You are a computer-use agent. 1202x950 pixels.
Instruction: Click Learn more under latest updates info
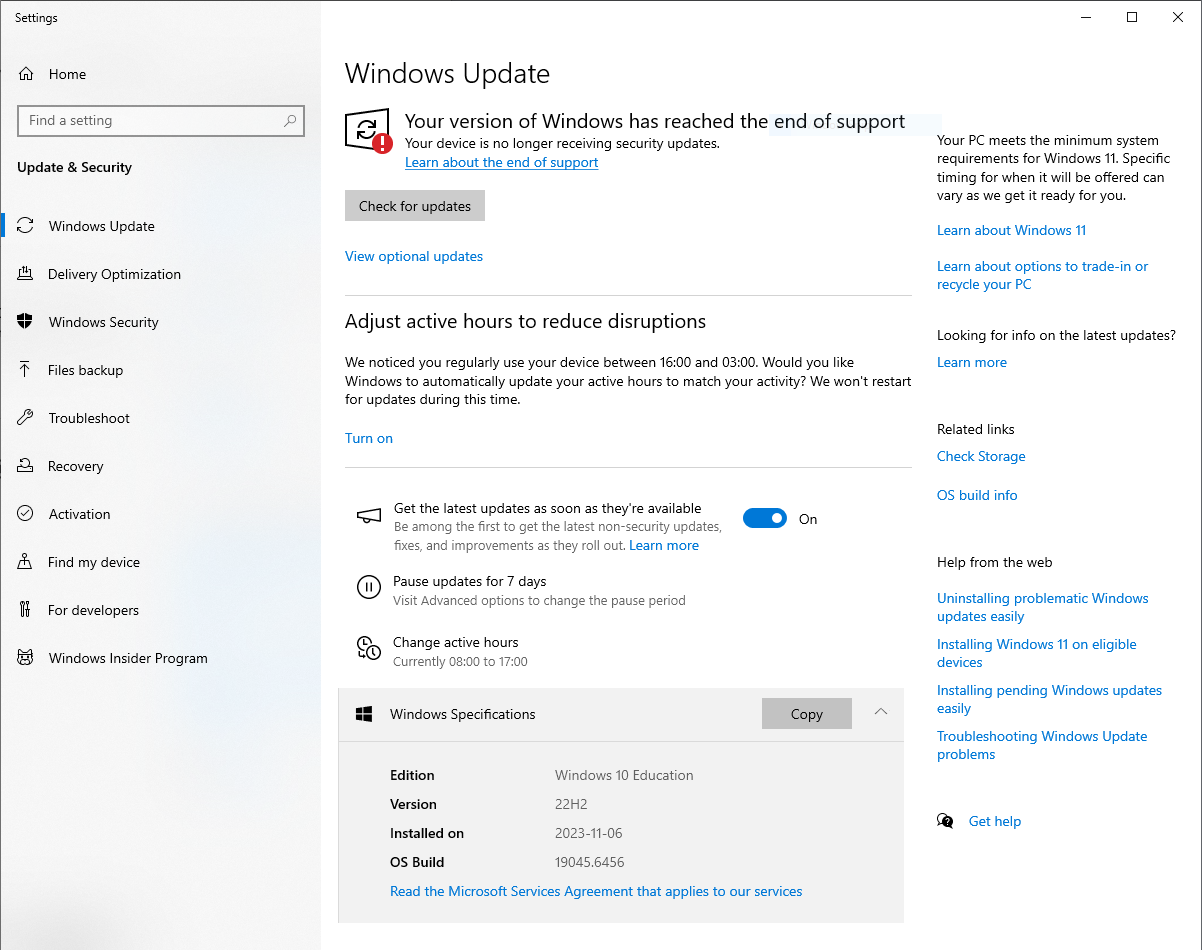tap(972, 362)
